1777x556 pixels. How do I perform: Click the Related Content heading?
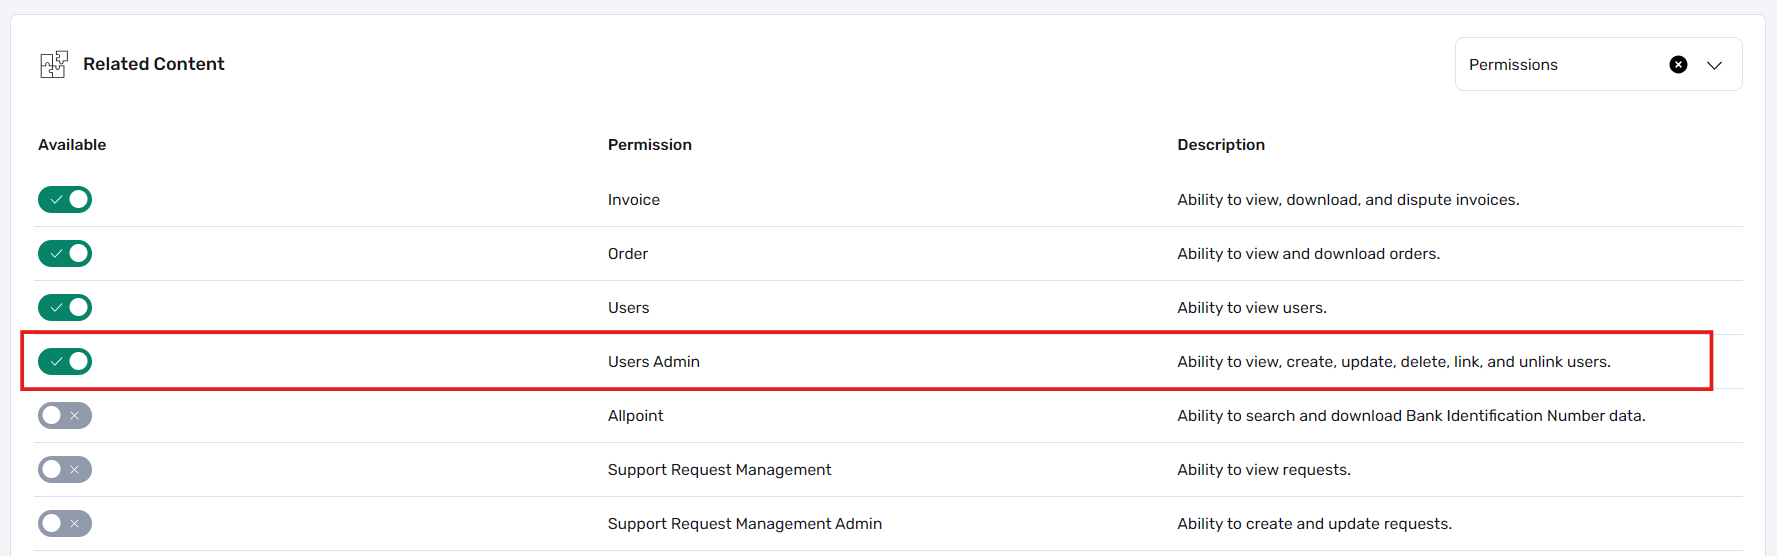154,64
